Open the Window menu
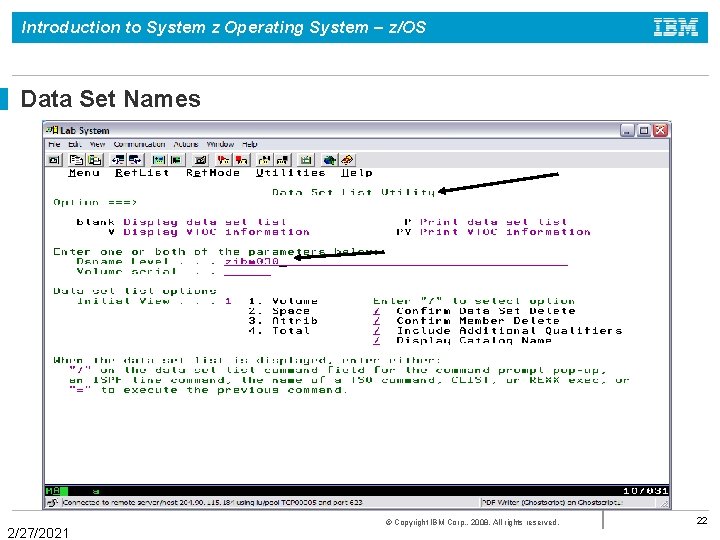720x540 pixels. pos(220,144)
